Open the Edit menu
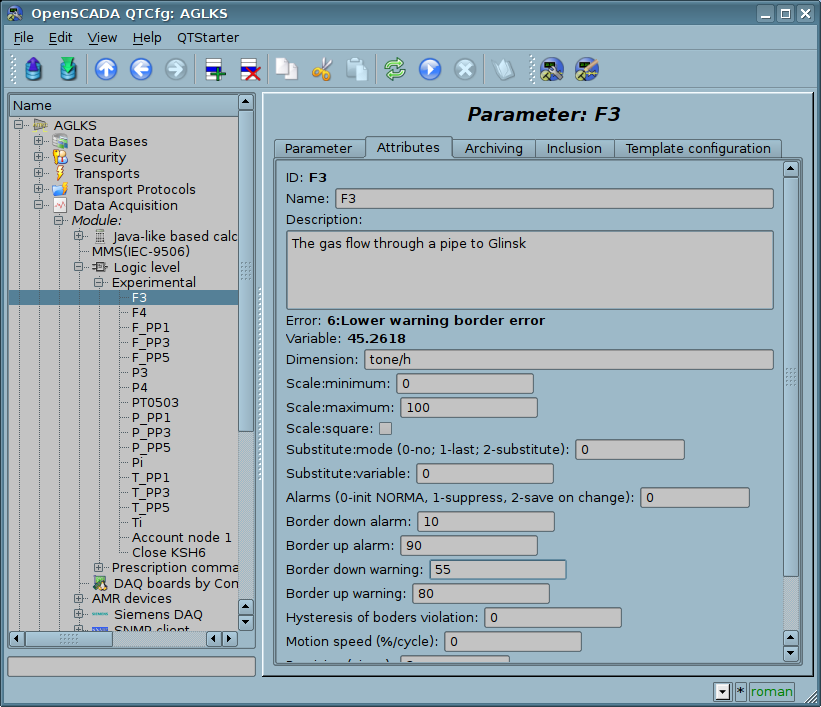821x707 pixels. [x=60, y=38]
